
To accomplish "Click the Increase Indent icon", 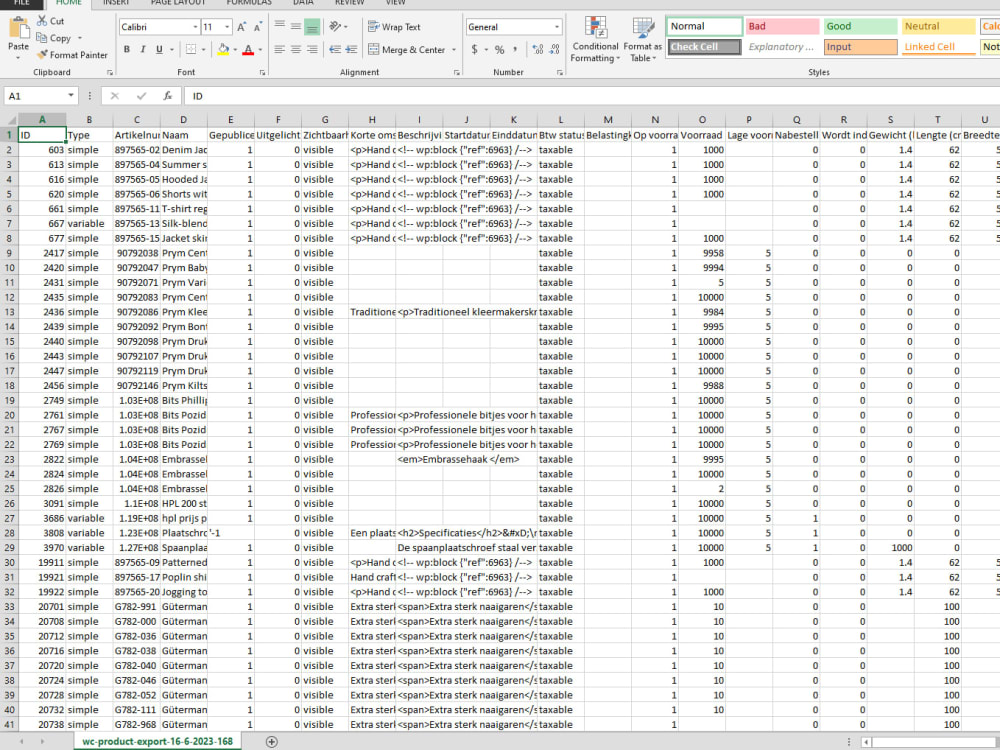I will pyautogui.click(x=351, y=49).
